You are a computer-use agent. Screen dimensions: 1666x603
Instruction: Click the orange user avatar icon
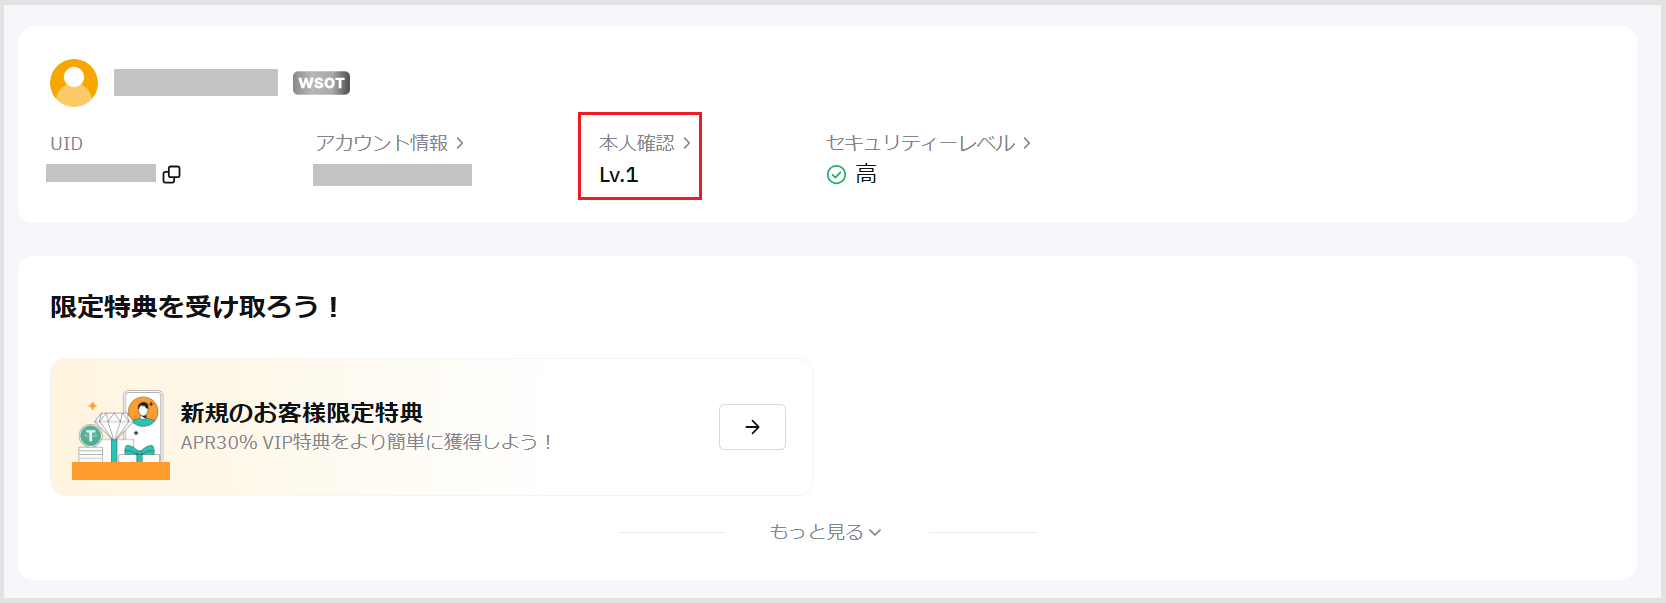(x=74, y=83)
